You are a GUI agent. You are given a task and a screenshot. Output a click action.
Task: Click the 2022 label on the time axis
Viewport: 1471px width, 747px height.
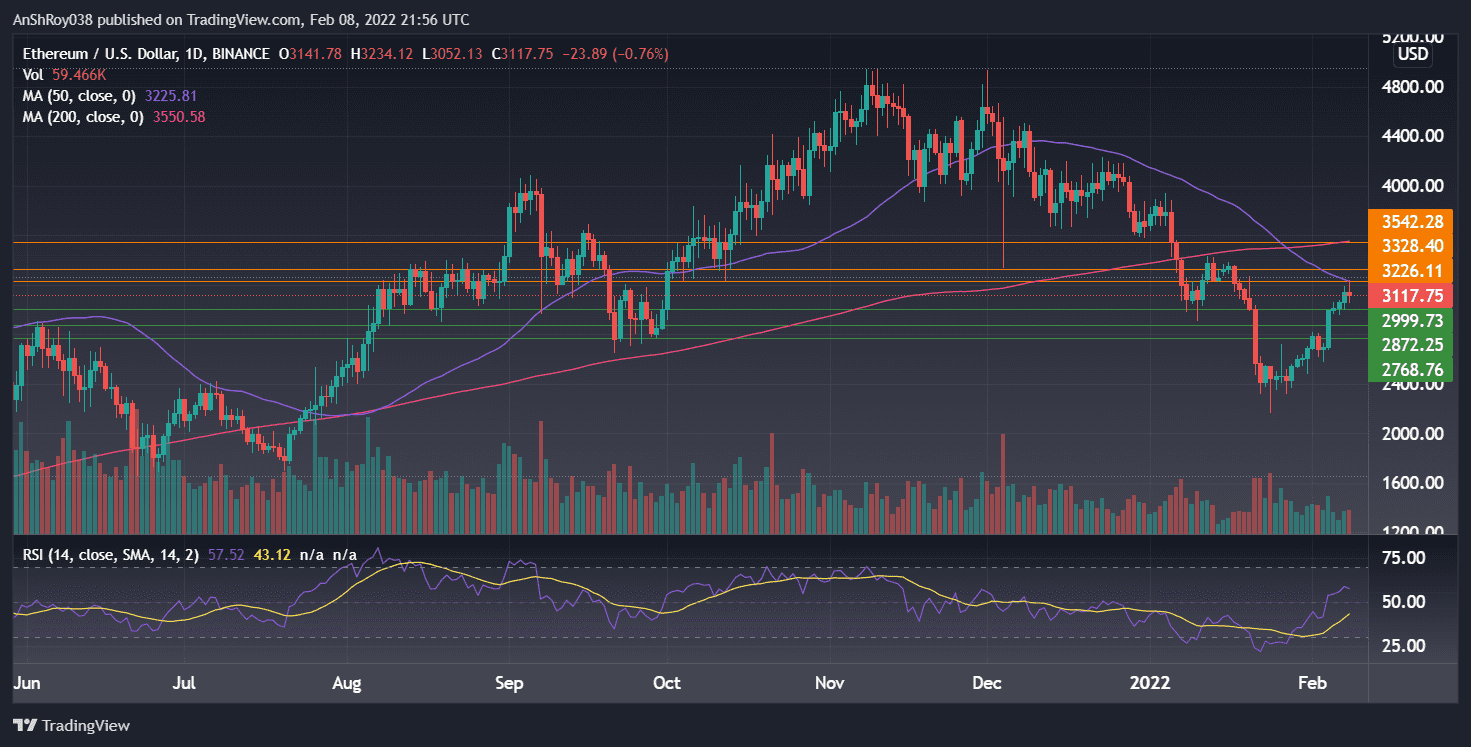pos(1150,683)
